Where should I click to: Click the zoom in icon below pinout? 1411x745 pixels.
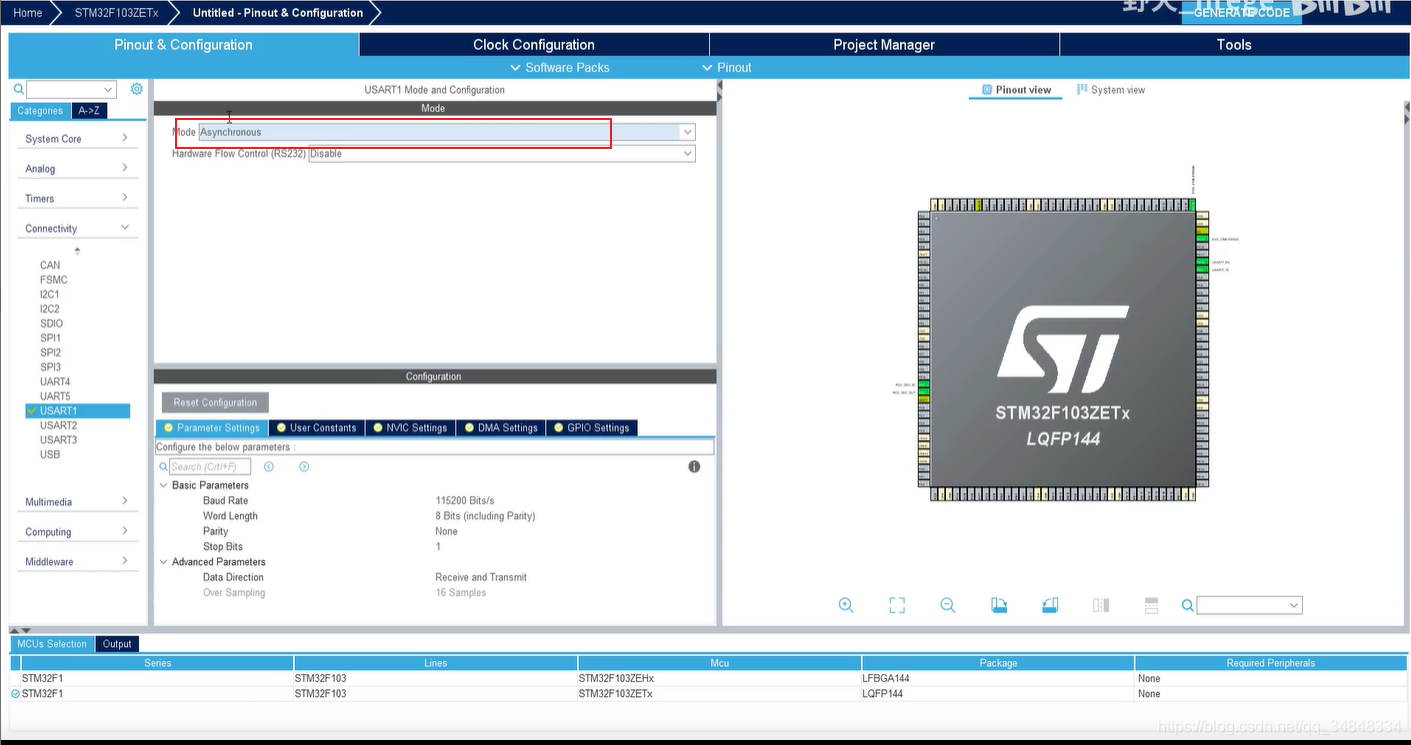[846, 605]
